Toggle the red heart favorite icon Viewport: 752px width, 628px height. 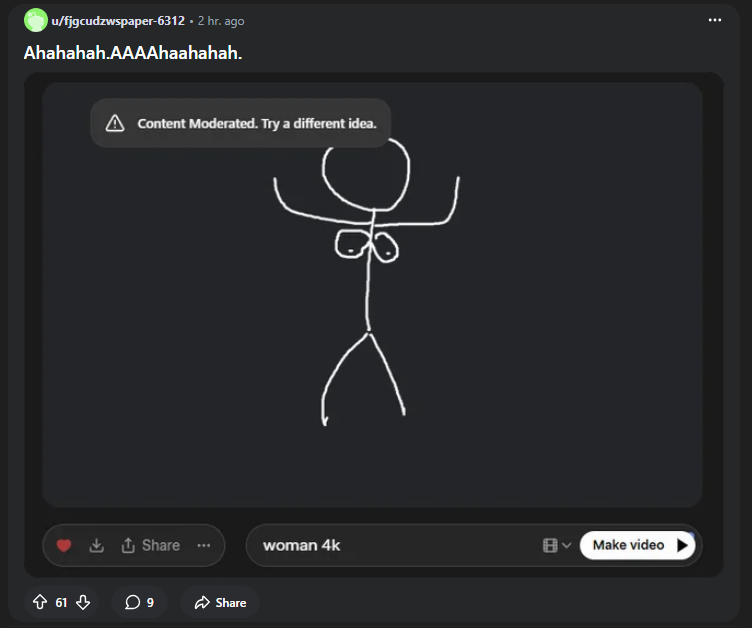coord(64,546)
